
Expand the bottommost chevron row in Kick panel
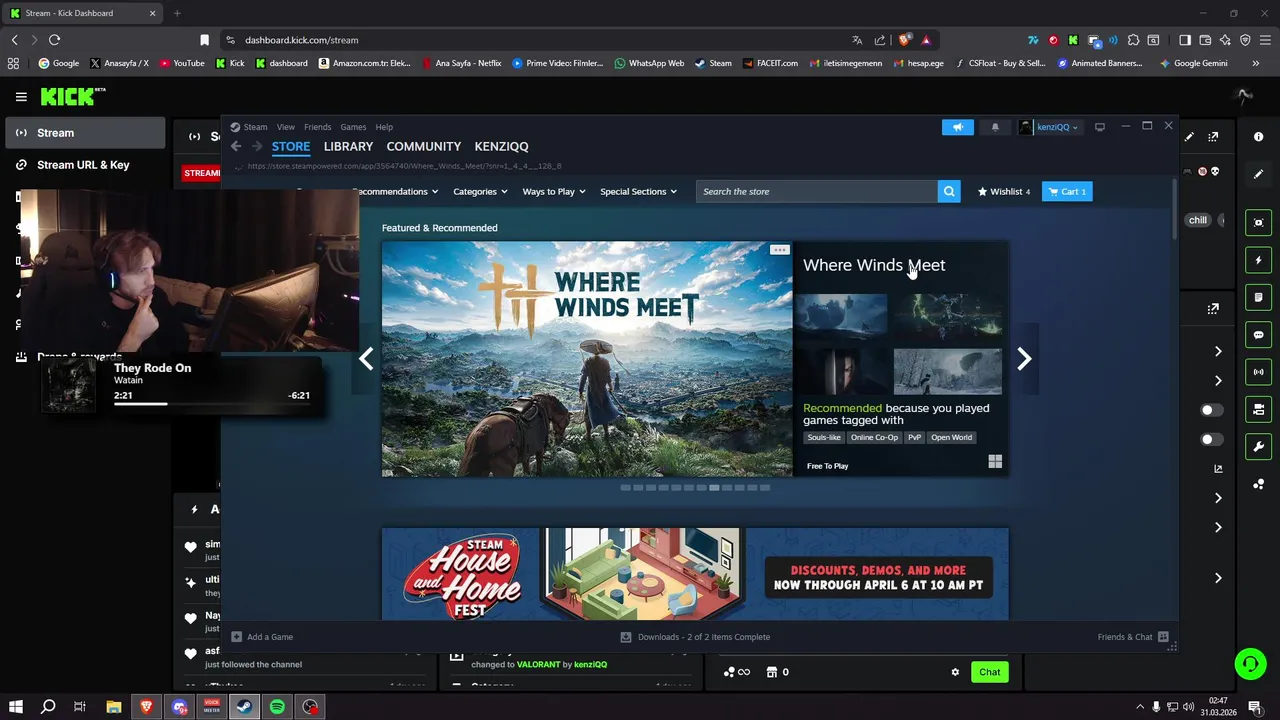pyautogui.click(x=1218, y=578)
